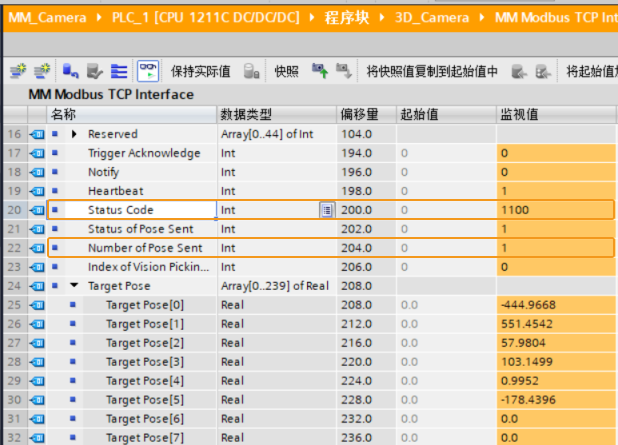The height and width of the screenshot is (445, 618).
Task: Click the 起始值 column header
Action: click(446, 115)
